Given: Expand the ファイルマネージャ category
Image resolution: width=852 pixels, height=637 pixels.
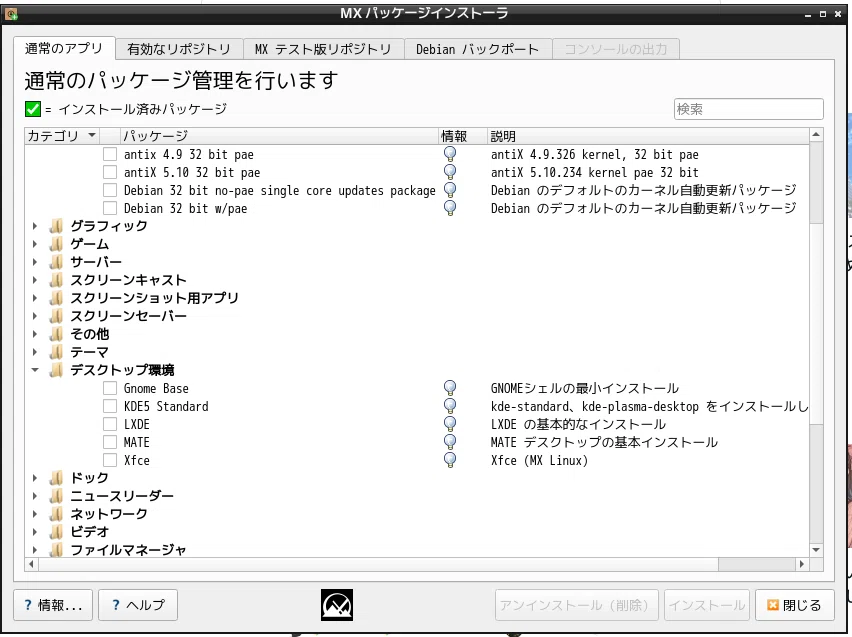Looking at the screenshot, I should [35, 549].
